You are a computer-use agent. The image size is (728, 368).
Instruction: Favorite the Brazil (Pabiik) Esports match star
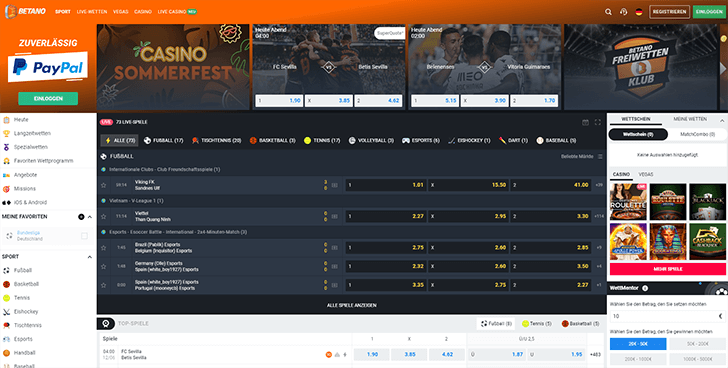click(104, 248)
